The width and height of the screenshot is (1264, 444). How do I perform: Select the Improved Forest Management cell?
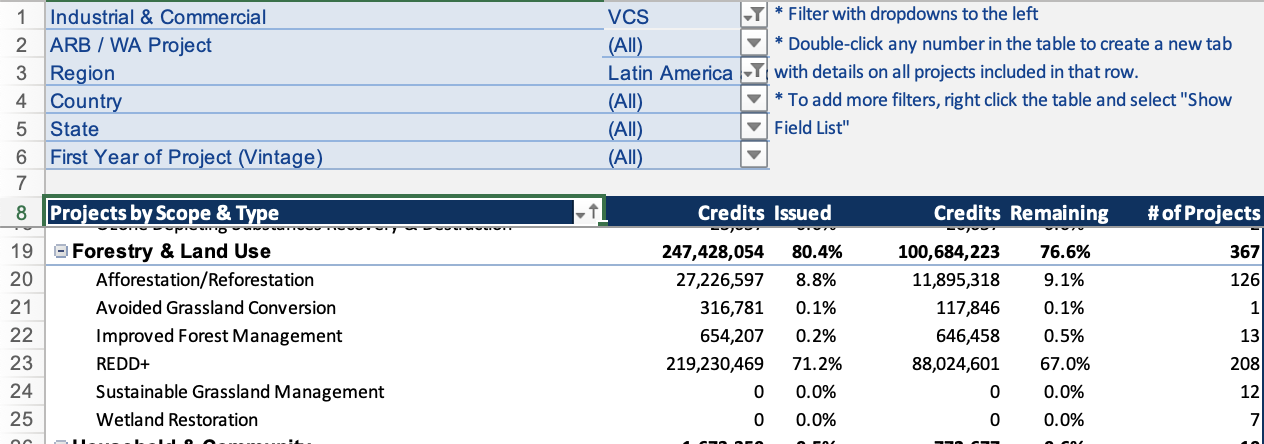[218, 336]
